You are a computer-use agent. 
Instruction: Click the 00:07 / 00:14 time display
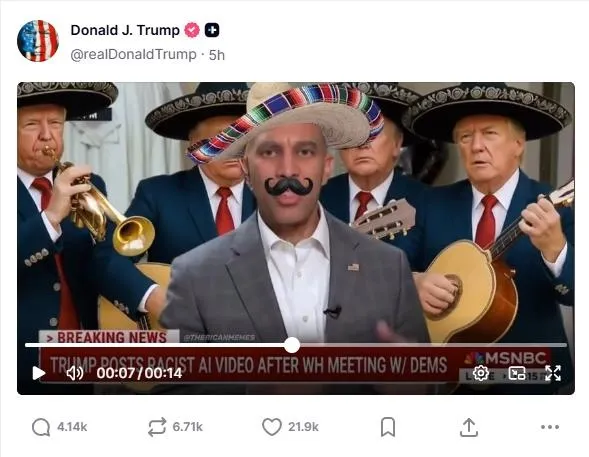tap(139, 373)
